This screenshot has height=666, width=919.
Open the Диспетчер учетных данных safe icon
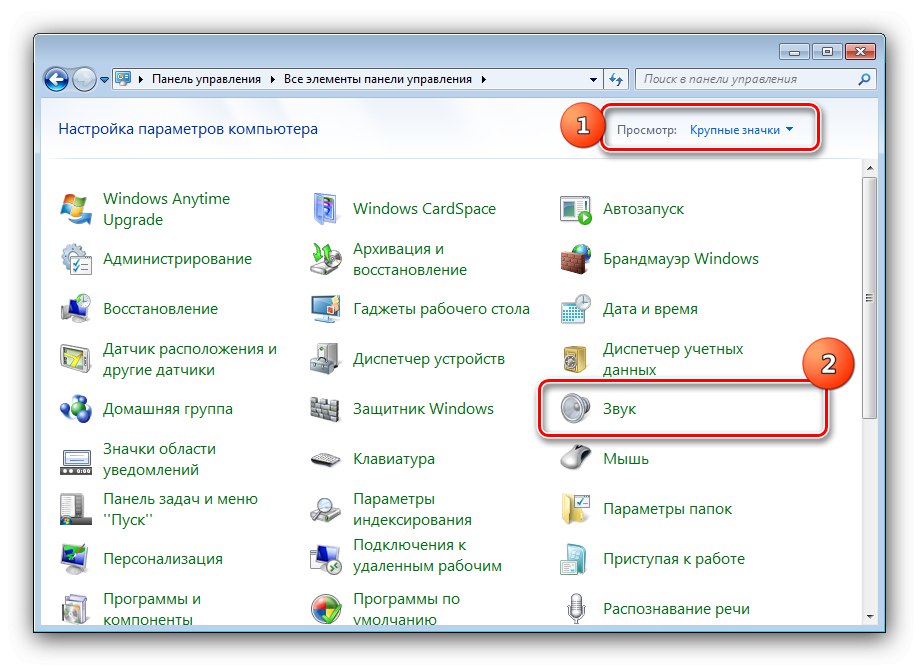(576, 359)
